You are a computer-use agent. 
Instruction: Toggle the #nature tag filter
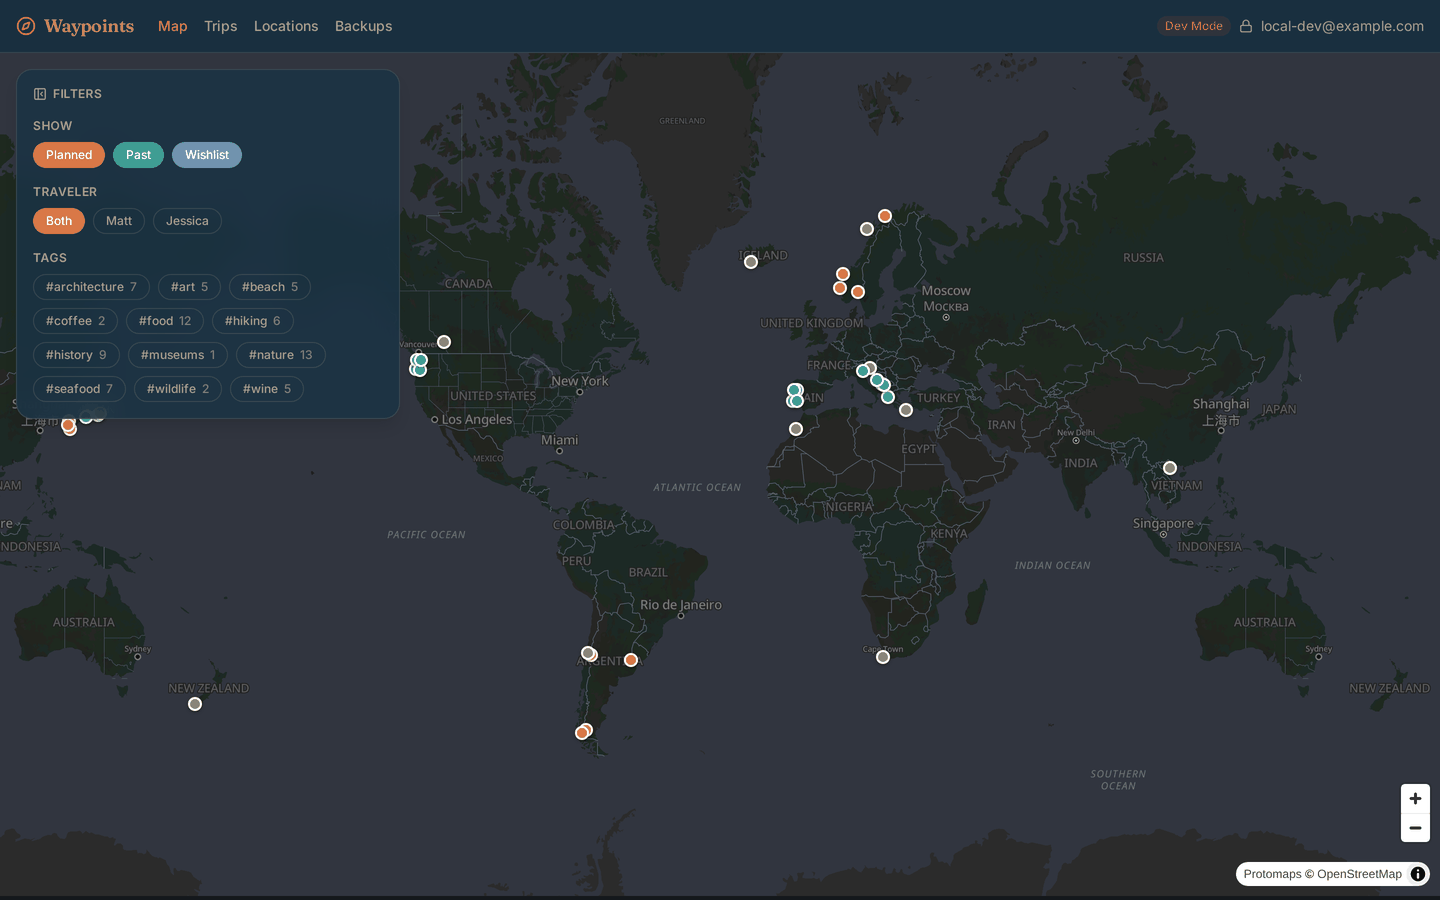click(x=280, y=355)
